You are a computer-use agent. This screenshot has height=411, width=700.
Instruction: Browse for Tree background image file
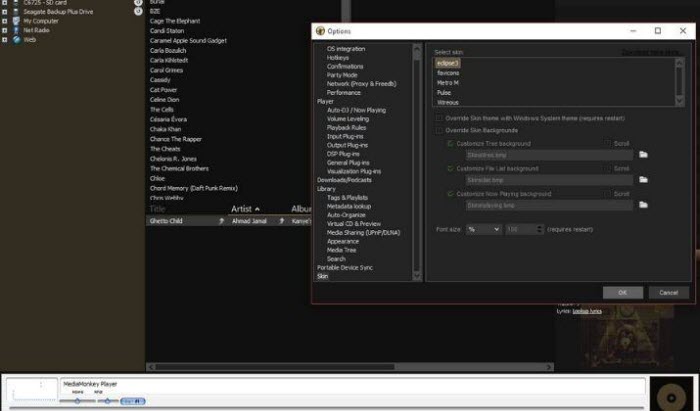point(643,154)
